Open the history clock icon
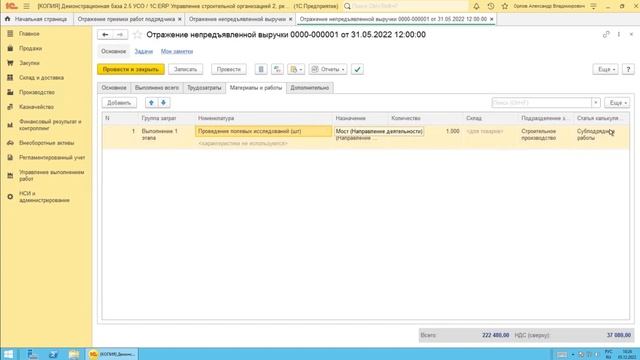The width and height of the screenshot is (640, 360). (x=491, y=6)
